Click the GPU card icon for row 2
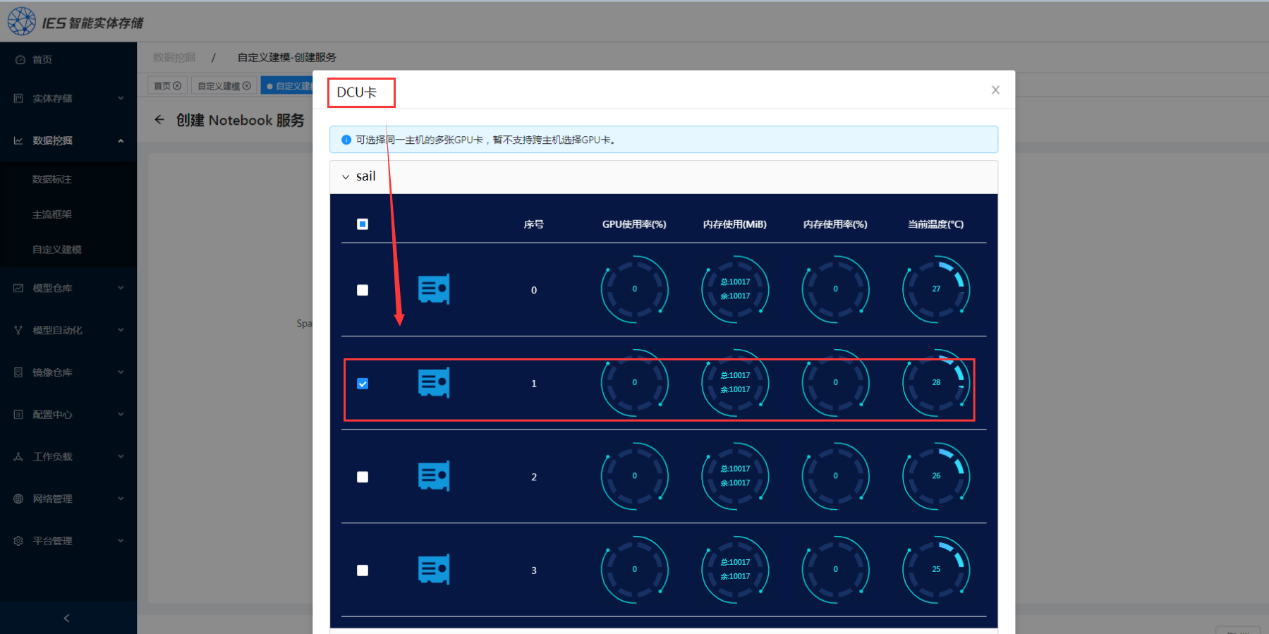 (433, 476)
